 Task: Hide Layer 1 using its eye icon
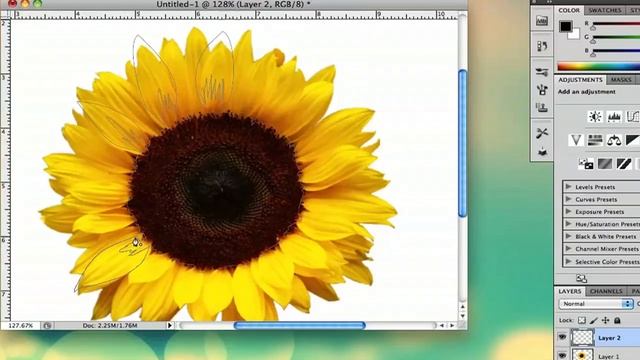[x=562, y=356]
